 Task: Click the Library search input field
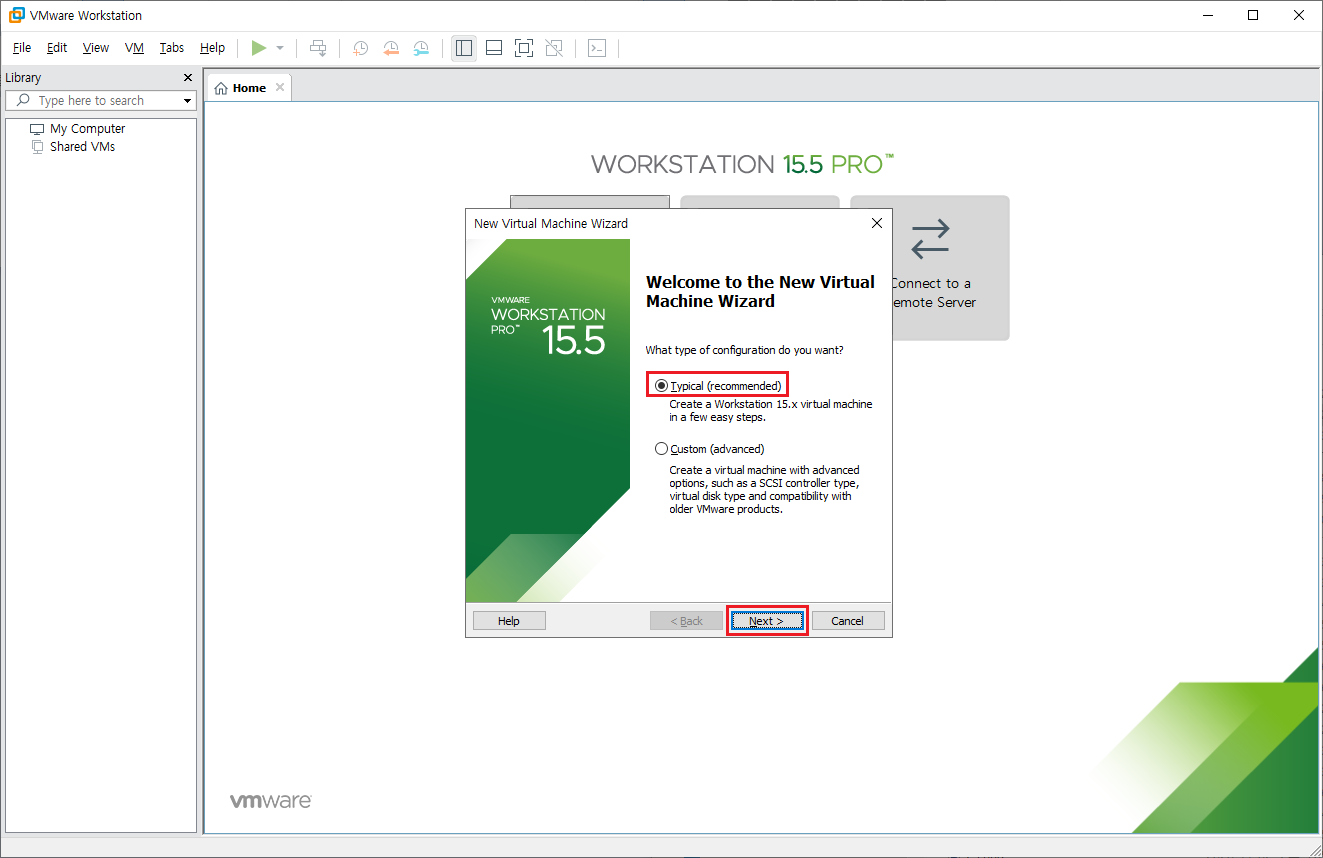[x=100, y=100]
